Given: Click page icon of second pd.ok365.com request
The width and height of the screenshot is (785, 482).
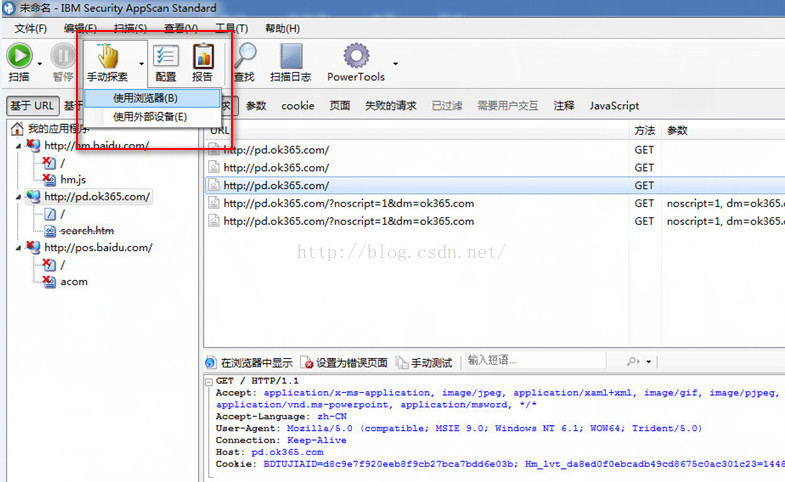Looking at the screenshot, I should (214, 167).
